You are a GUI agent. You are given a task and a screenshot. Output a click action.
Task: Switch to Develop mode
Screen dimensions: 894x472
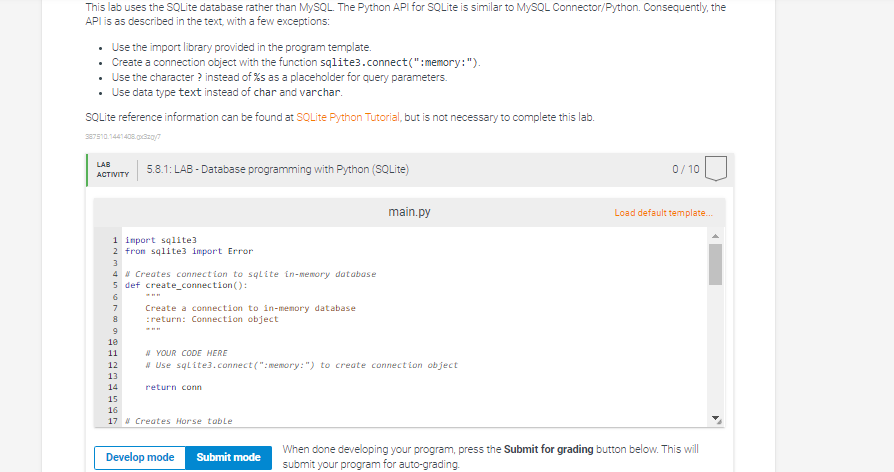coord(140,457)
